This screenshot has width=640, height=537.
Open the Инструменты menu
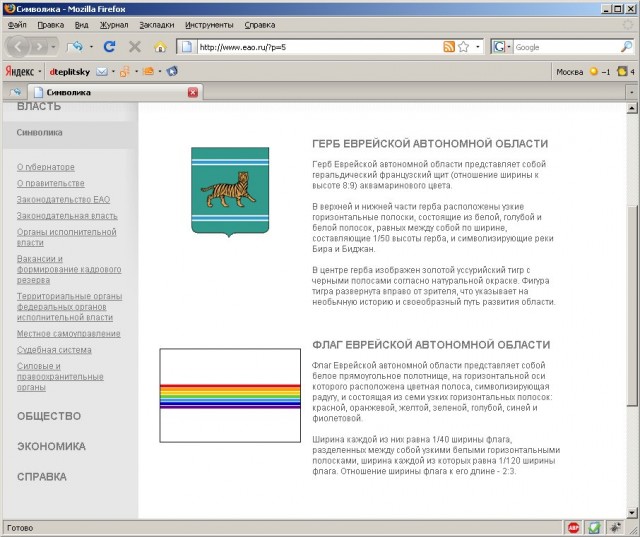(209, 25)
